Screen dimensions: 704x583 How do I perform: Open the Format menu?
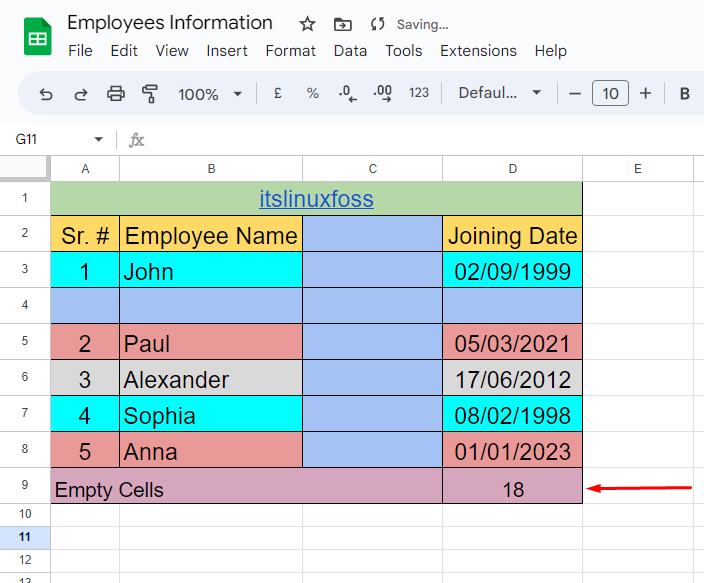[x=290, y=51]
